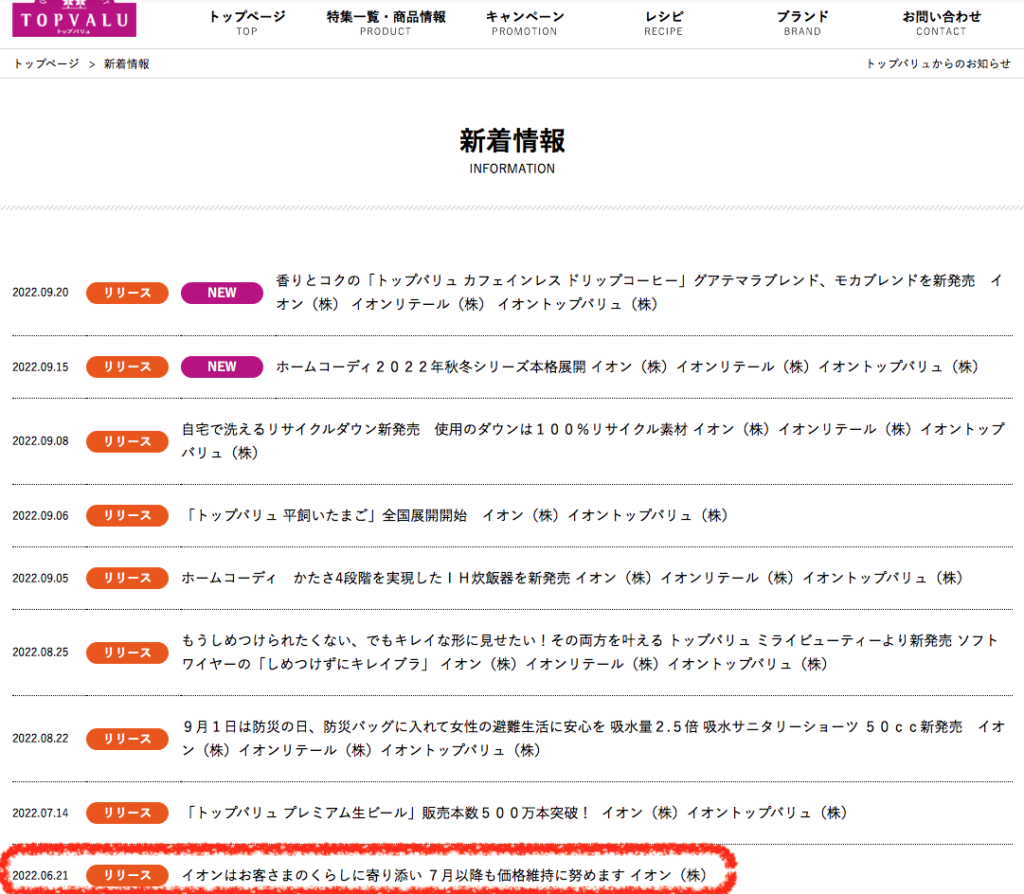Image resolution: width=1024 pixels, height=894 pixels.
Task: Open the 吸水サニタリーショーツ article
Action: coord(593,738)
